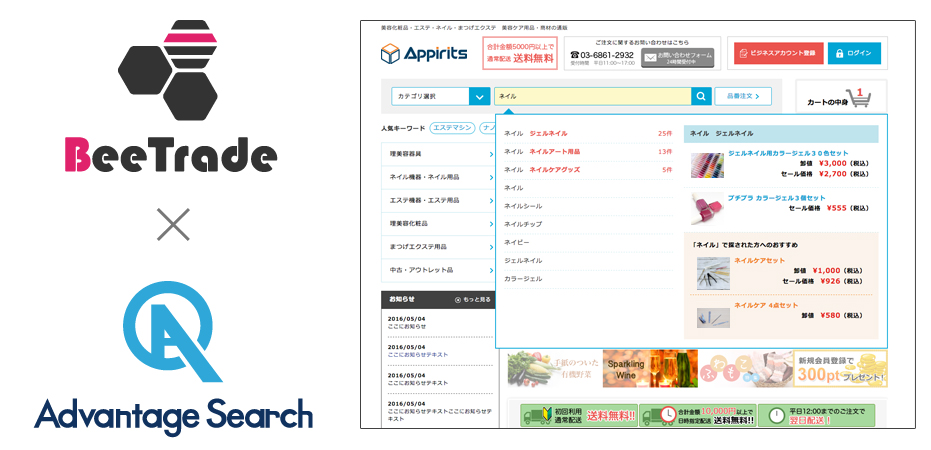Click the colour gel 30-set thumbnail
Viewport: 931px width, 450px height.
(x=707, y=166)
